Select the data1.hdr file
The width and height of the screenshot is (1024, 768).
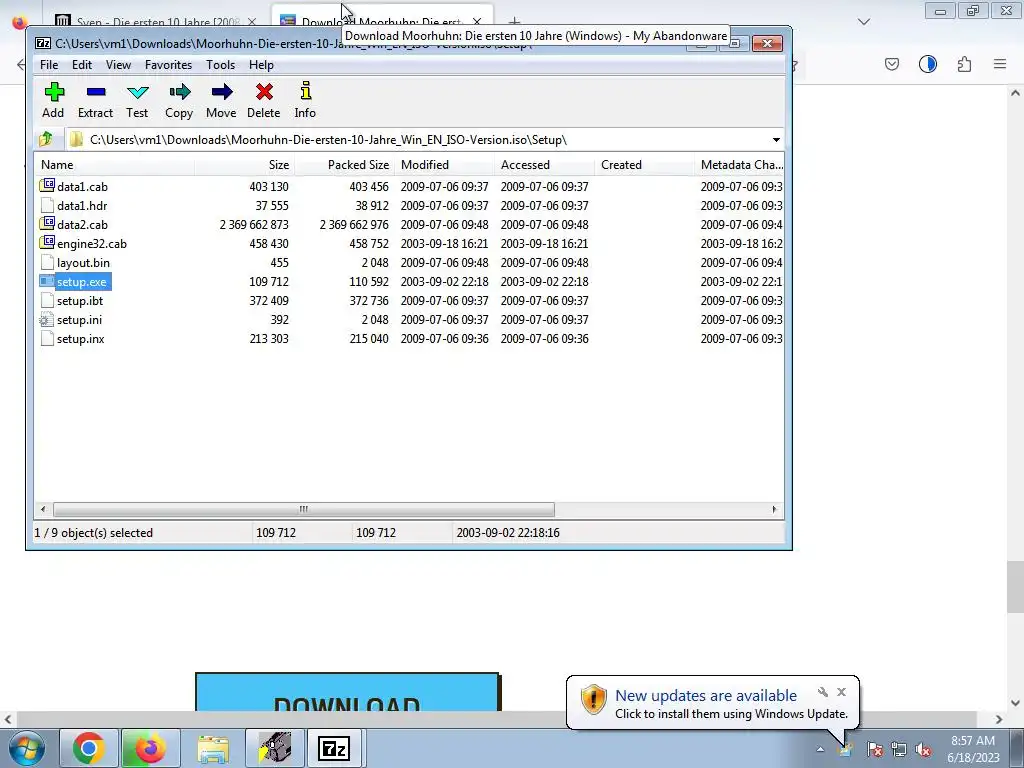pyautogui.click(x=82, y=205)
